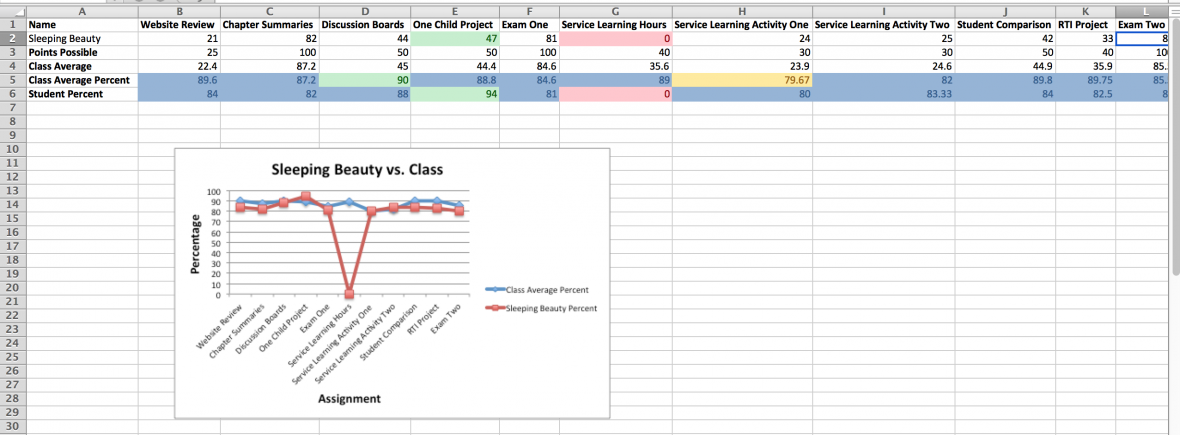The height and width of the screenshot is (435, 1180).
Task: Select the Assignment horizontal axis title
Action: point(349,399)
